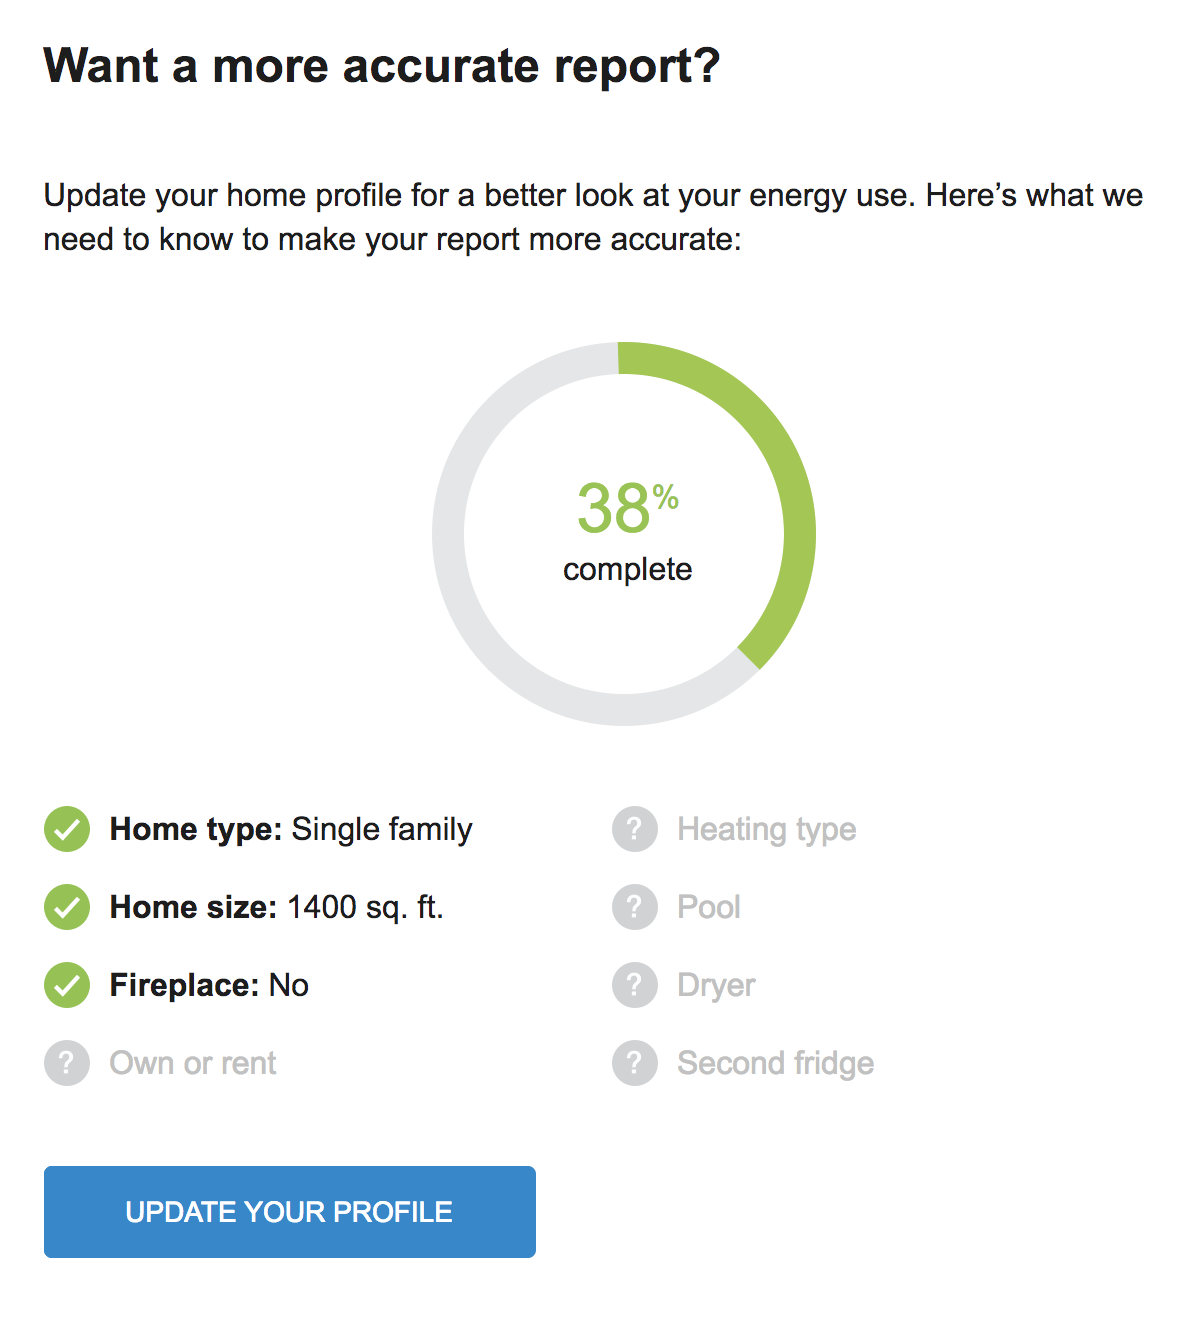Viewport: 1200px width, 1336px height.
Task: Click the question mark icon beside Pool
Action: pyautogui.click(x=635, y=907)
